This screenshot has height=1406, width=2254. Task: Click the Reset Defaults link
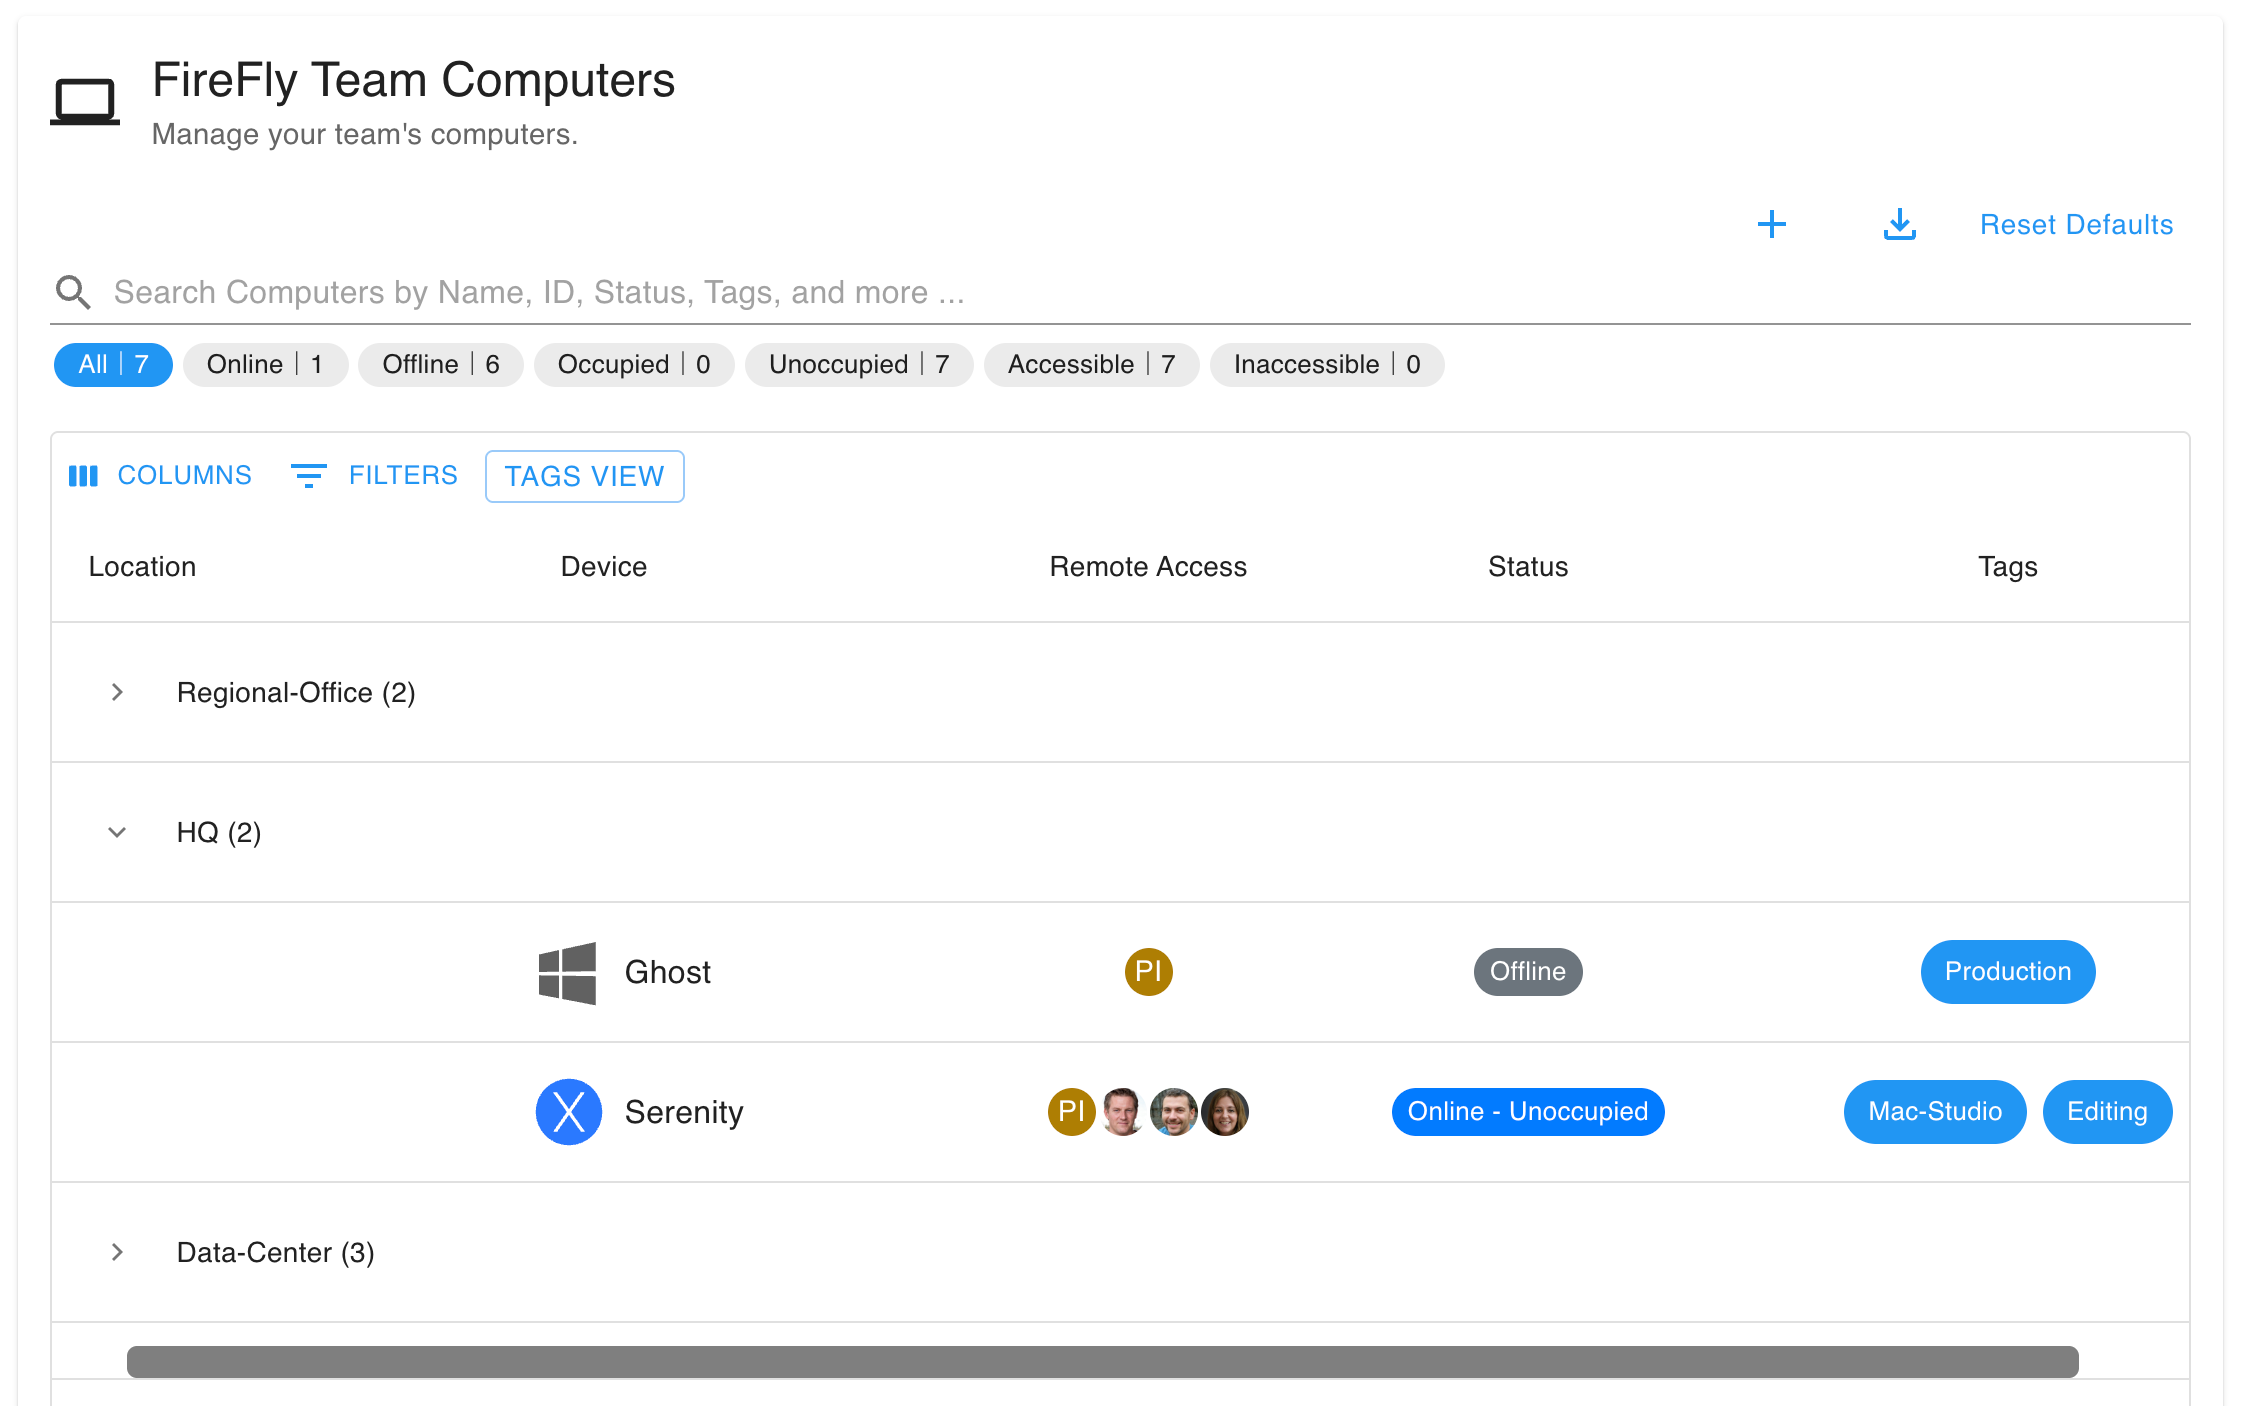2076,224
